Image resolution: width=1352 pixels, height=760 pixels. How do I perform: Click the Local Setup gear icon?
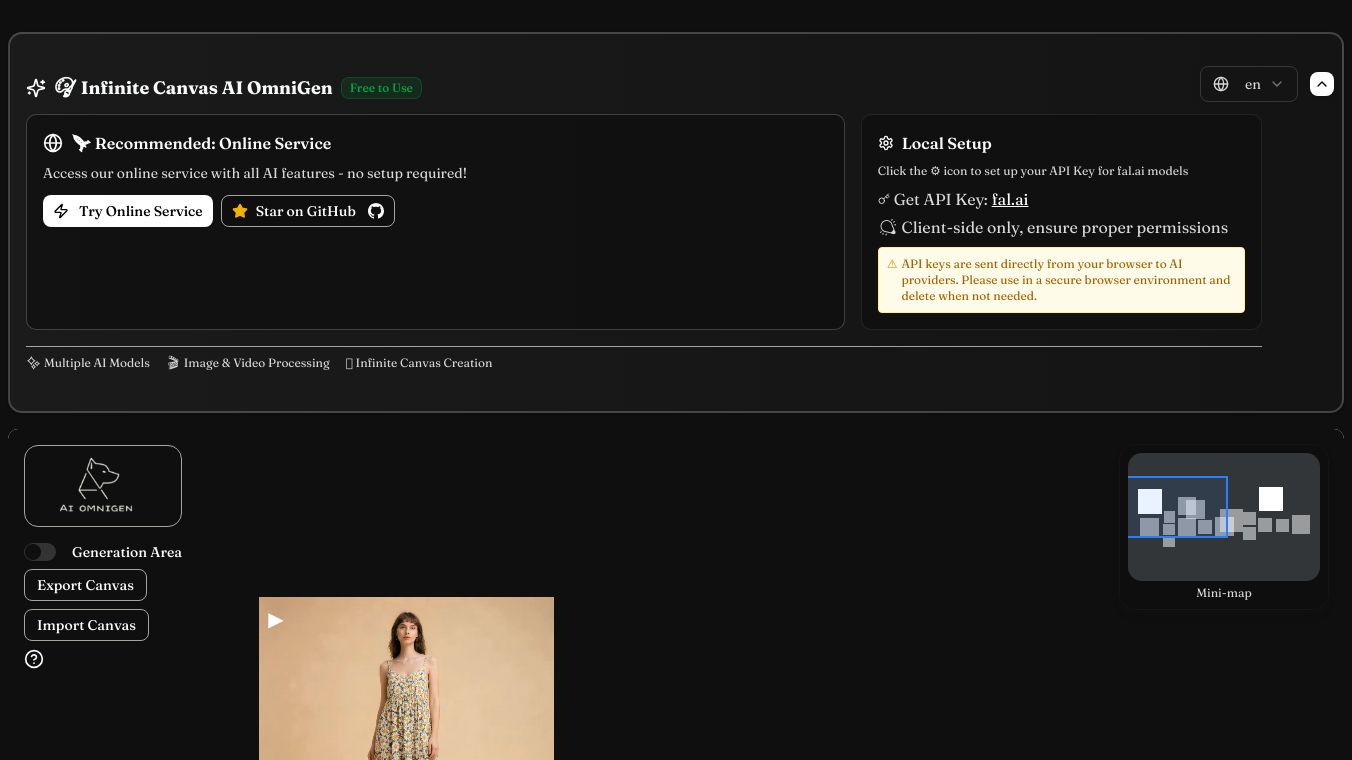point(885,144)
